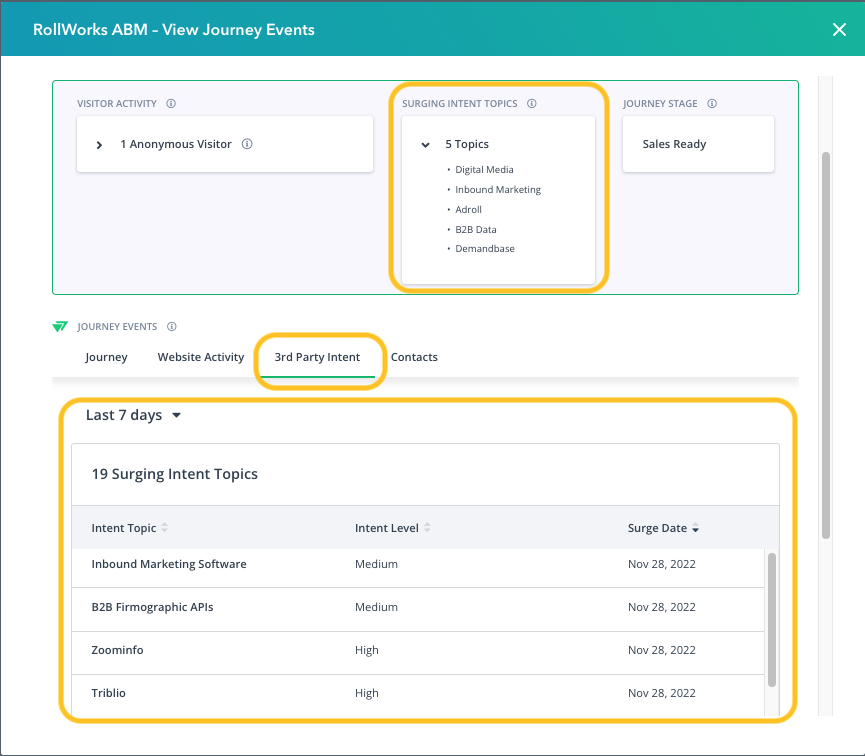865x756 pixels.
Task: Show info for Surging Intent Topics heading
Action: (x=532, y=104)
